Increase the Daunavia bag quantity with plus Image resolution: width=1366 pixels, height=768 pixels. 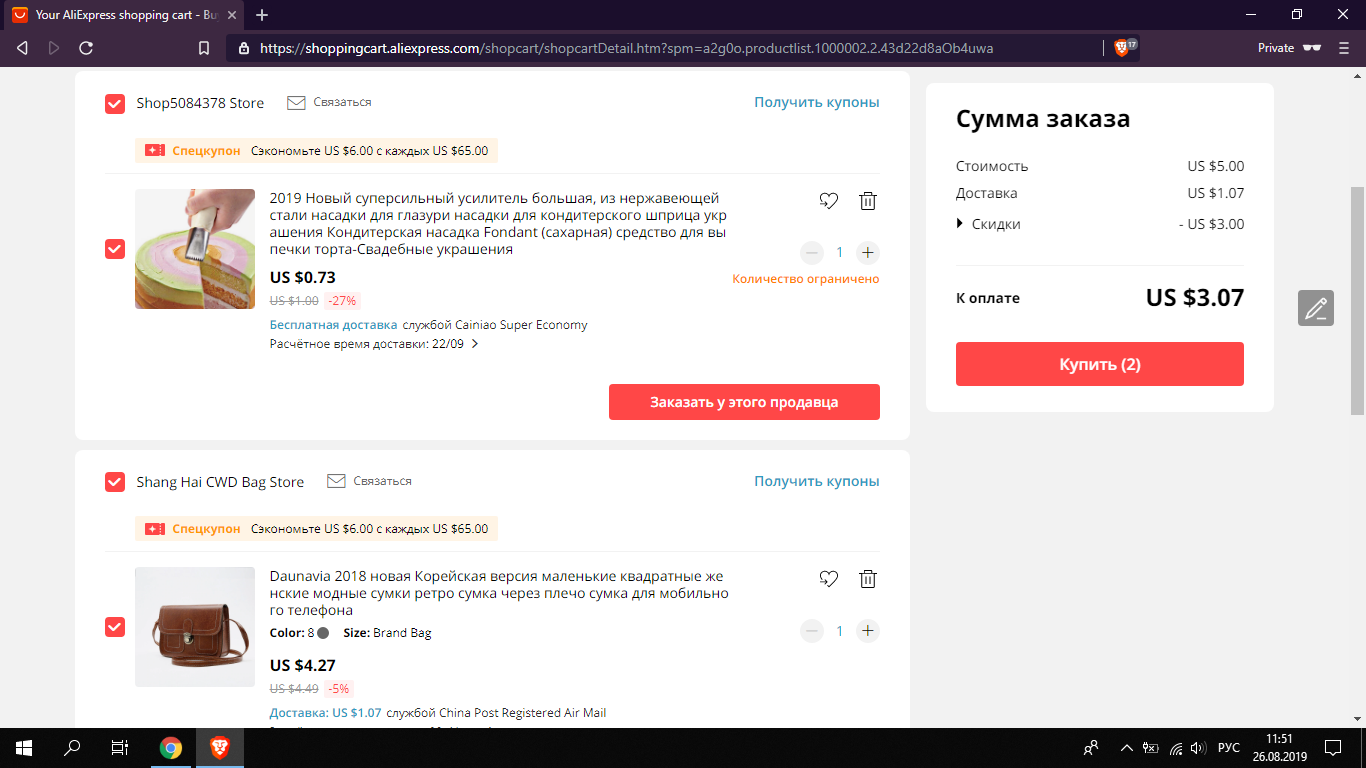(868, 631)
